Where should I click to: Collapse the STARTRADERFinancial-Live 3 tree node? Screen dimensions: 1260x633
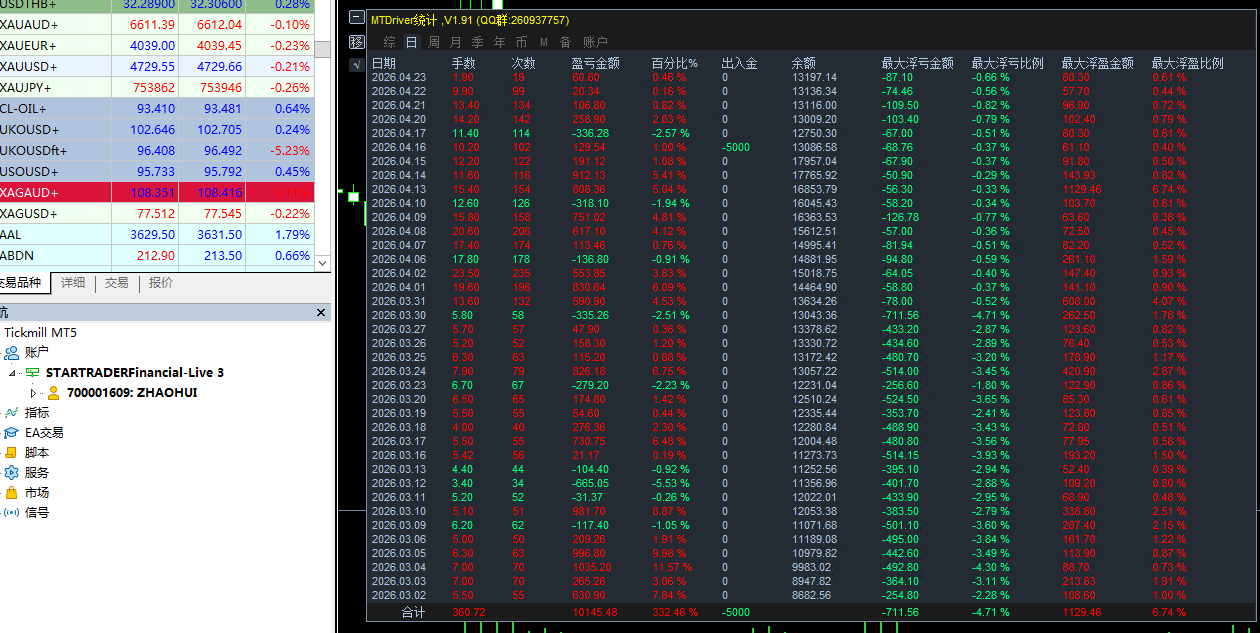[x=13, y=373]
